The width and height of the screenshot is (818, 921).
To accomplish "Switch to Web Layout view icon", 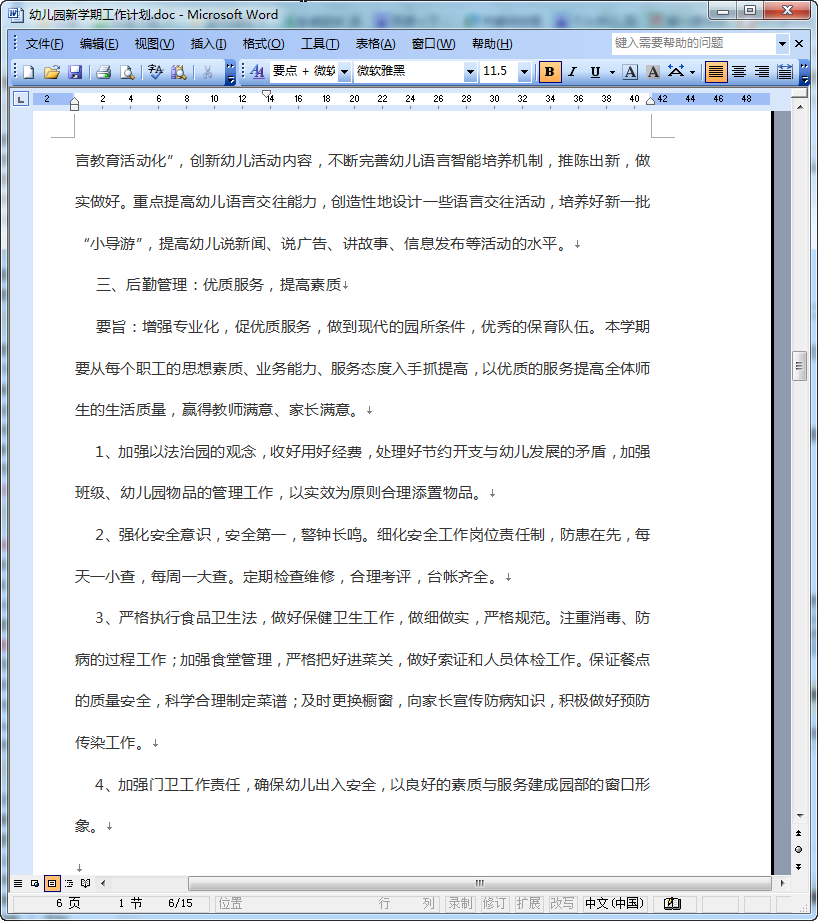I will click(35, 883).
